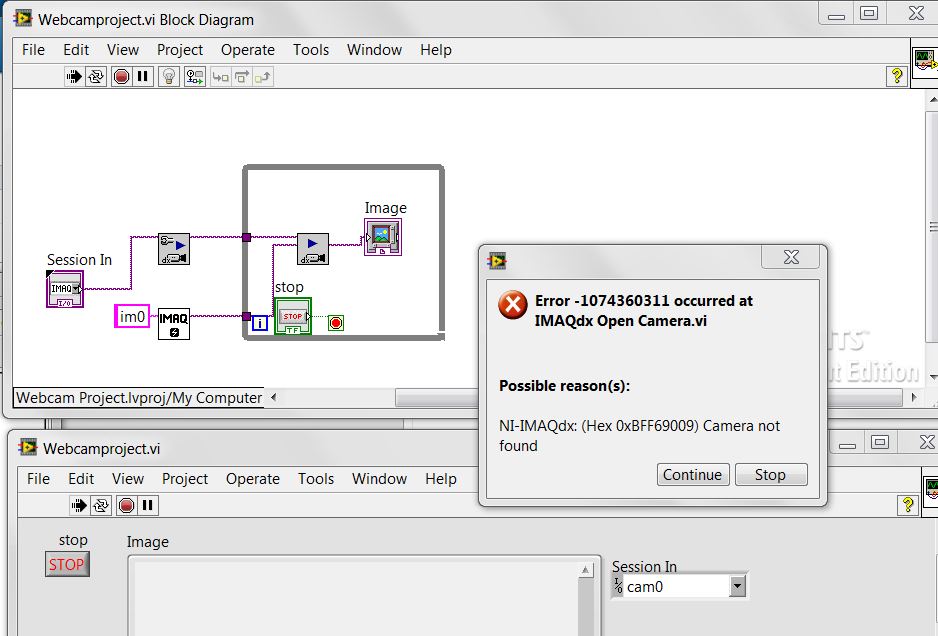Open Help menu in front panel window

pos(440,479)
